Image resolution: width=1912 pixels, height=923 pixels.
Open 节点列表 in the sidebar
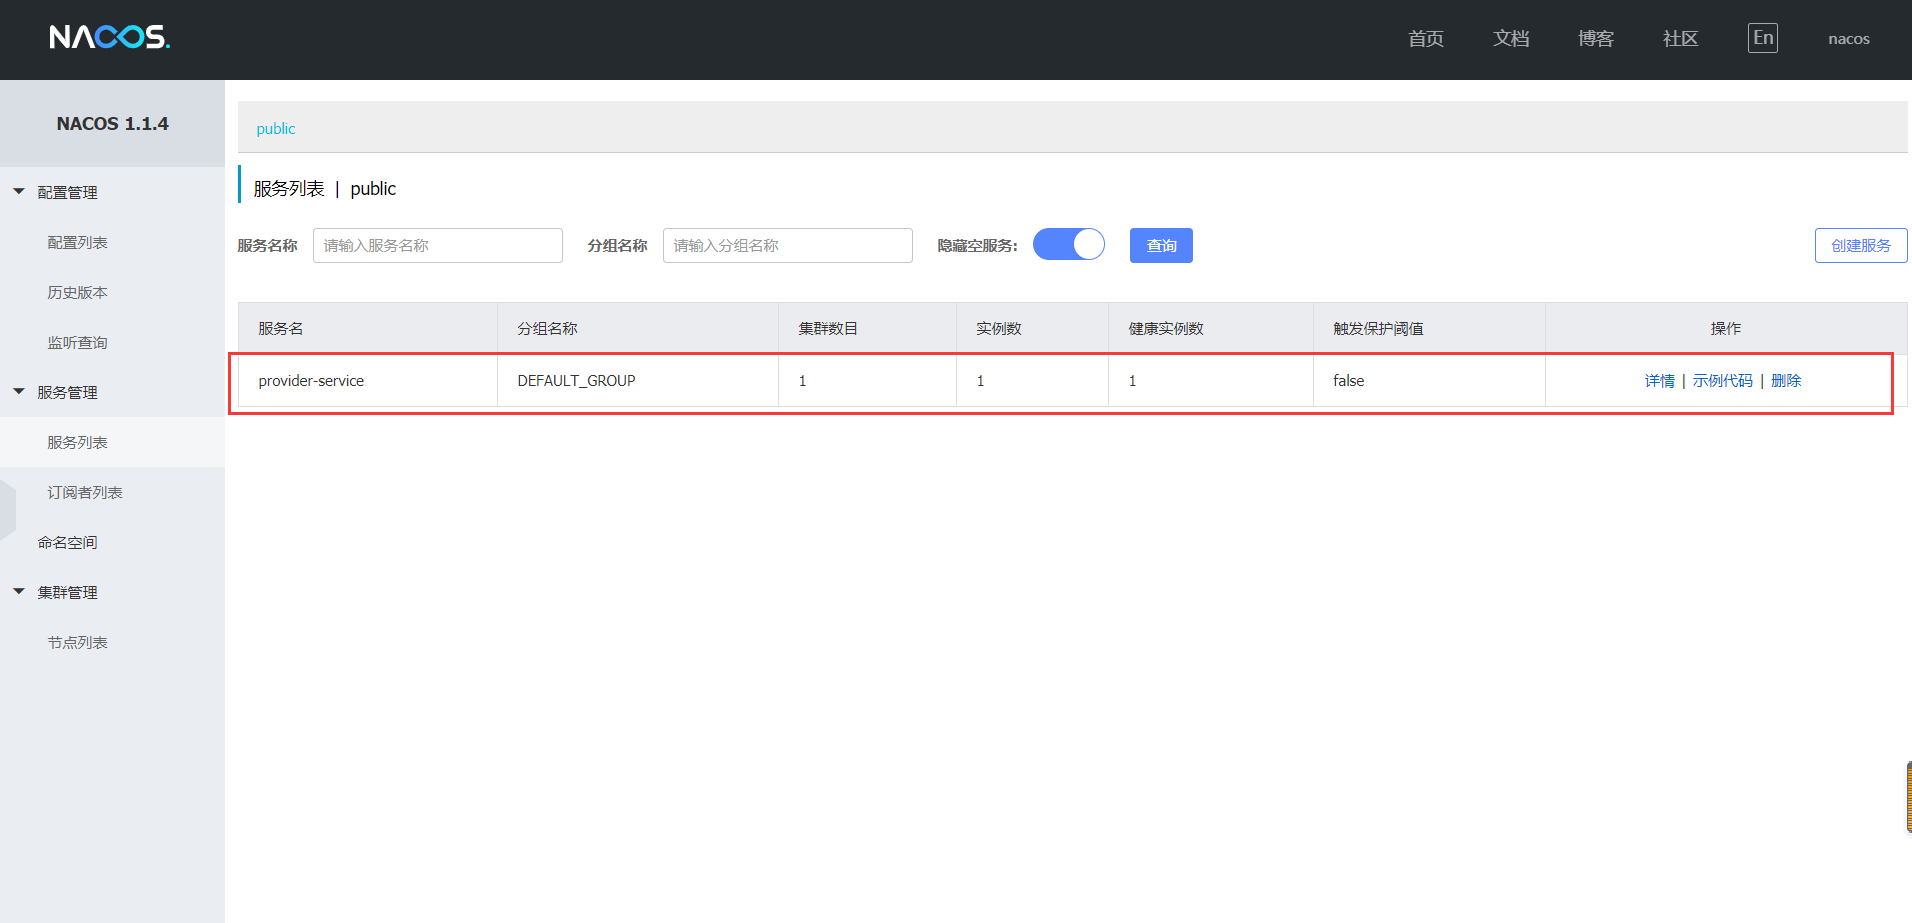[77, 642]
